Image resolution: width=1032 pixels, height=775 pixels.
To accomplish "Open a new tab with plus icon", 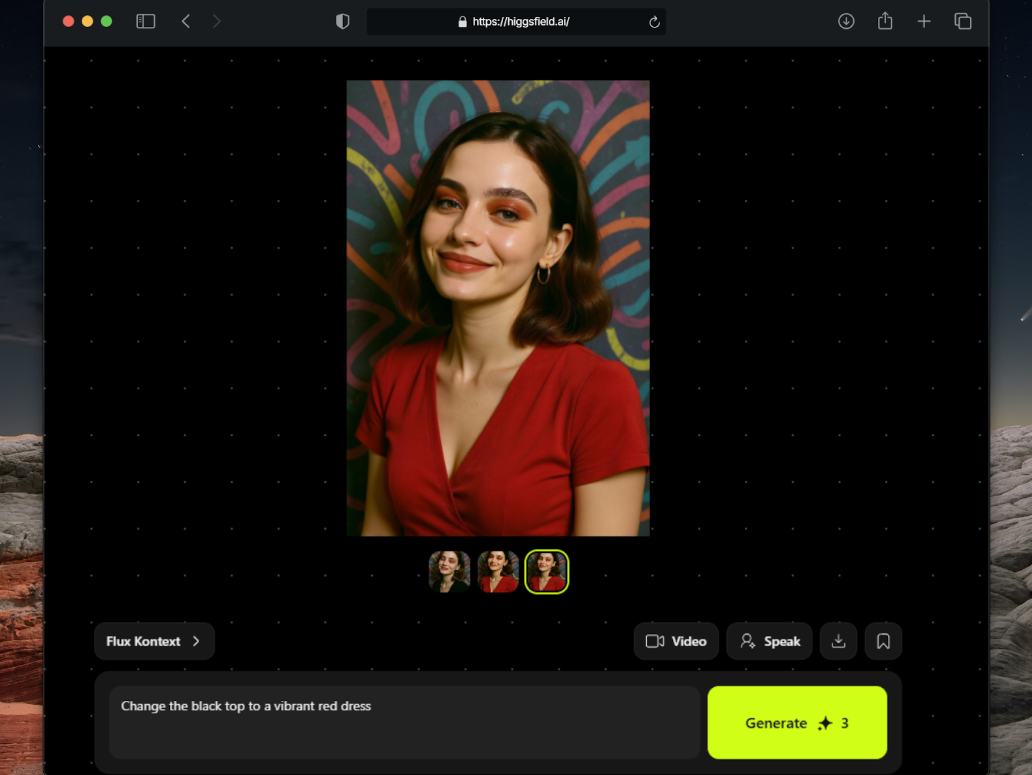I will (924, 21).
